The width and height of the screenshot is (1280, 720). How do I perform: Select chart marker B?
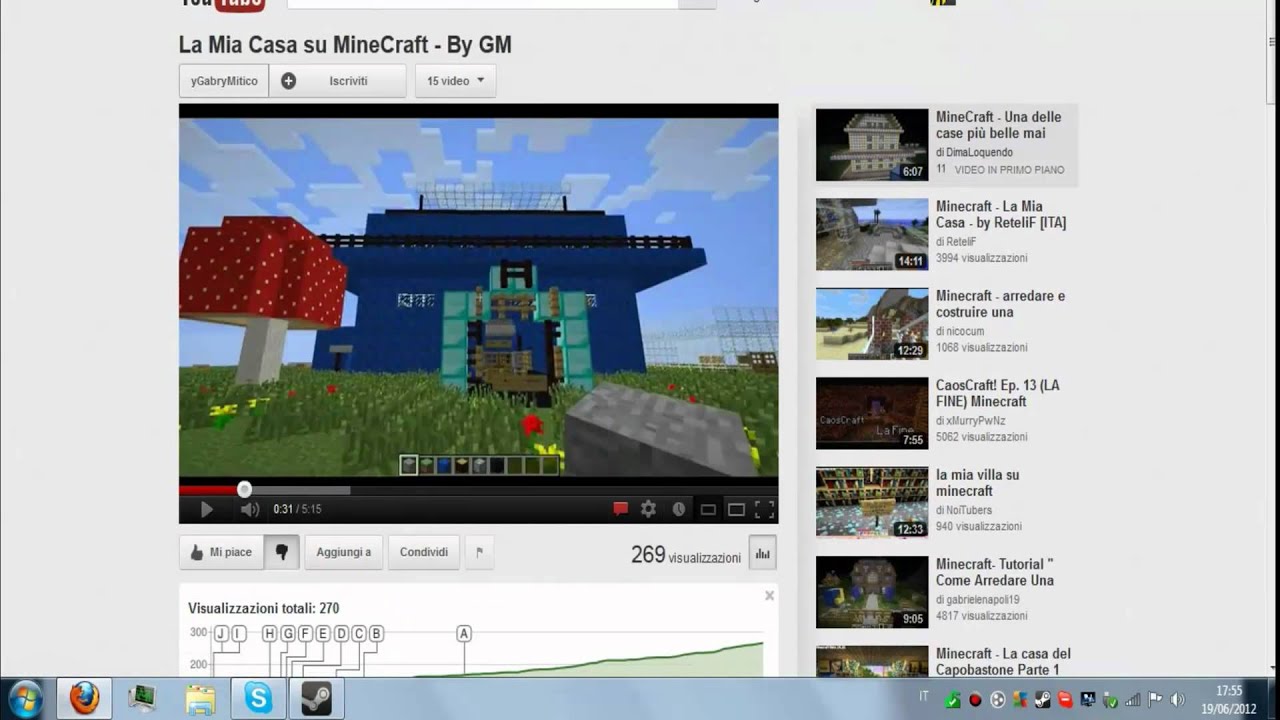tap(376, 633)
